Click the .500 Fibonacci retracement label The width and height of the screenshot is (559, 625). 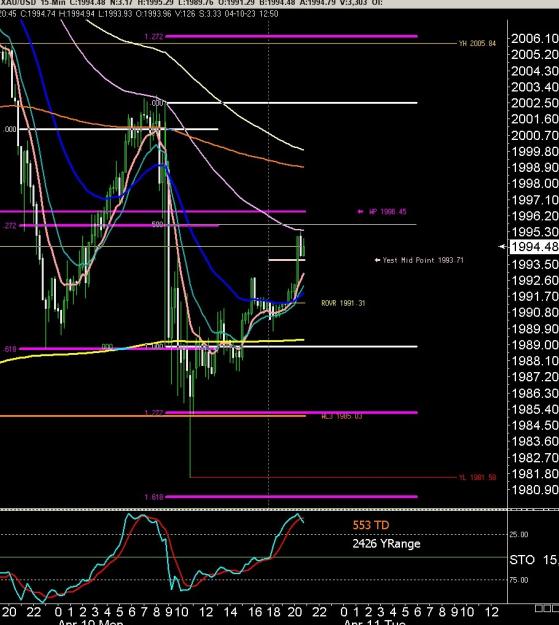click(157, 225)
